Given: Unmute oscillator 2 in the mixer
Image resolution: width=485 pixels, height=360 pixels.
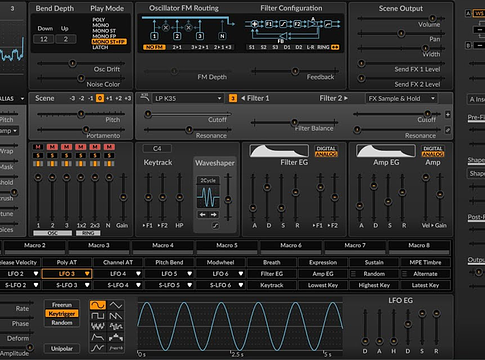Looking at the screenshot, I should click(x=52, y=147).
